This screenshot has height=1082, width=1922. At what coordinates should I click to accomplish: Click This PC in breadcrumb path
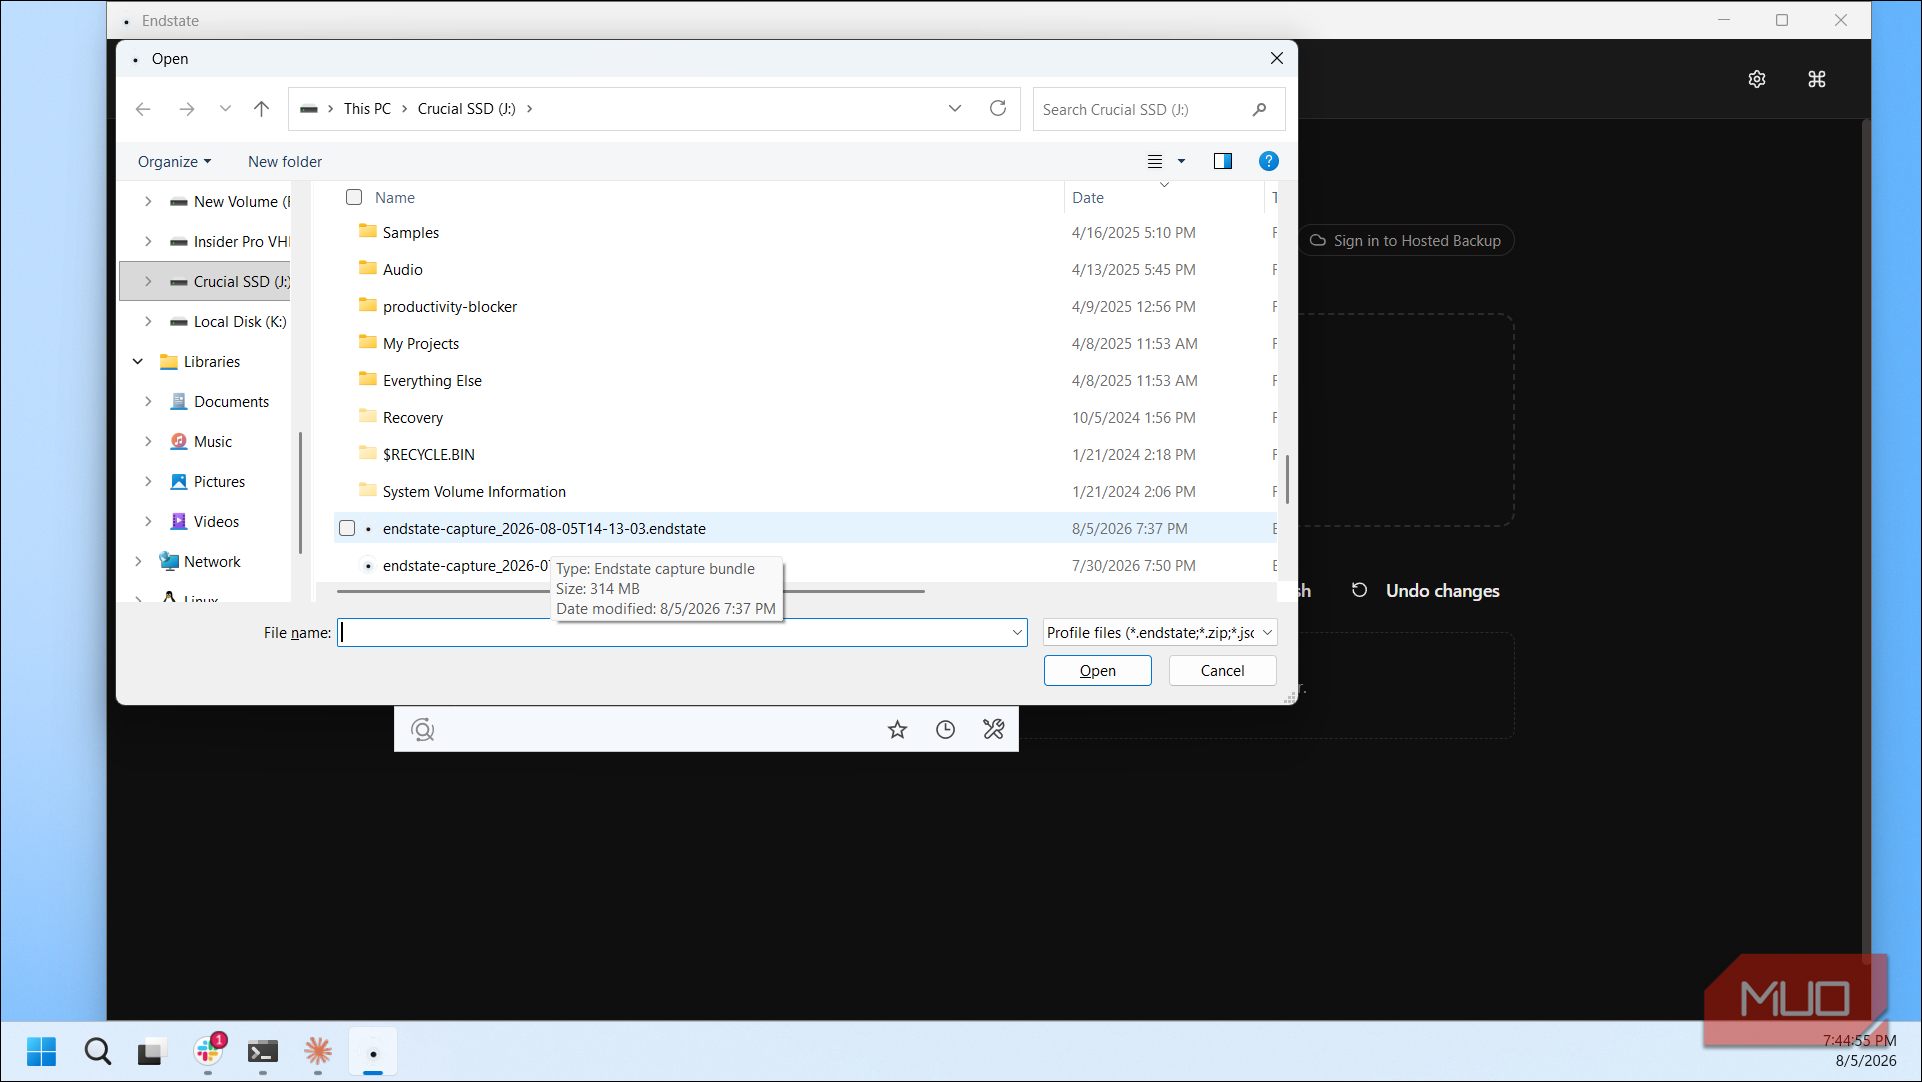click(x=367, y=109)
